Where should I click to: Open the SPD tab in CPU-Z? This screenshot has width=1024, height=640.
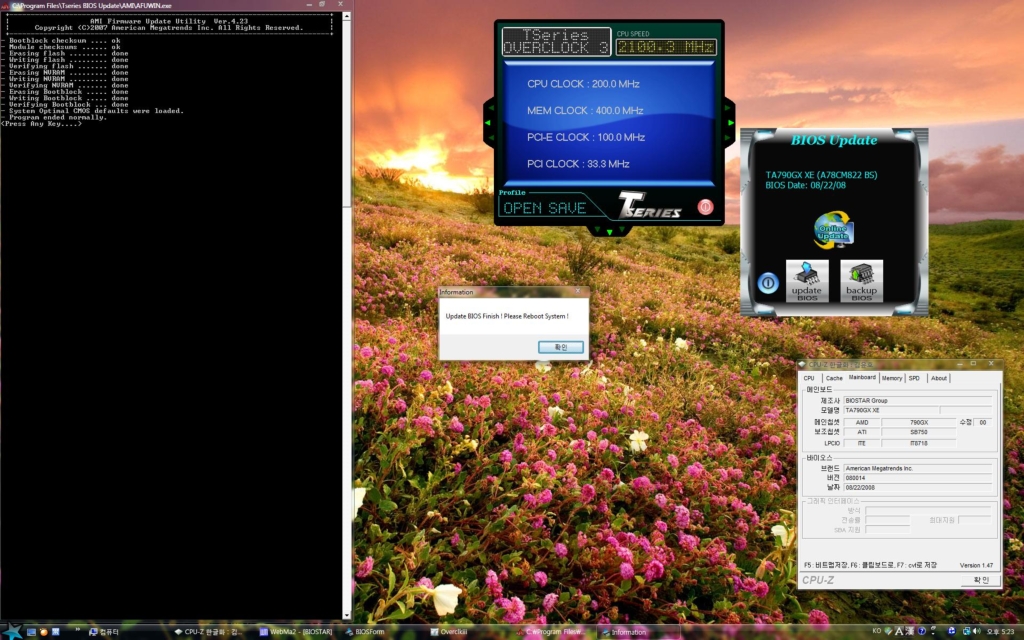tap(914, 378)
